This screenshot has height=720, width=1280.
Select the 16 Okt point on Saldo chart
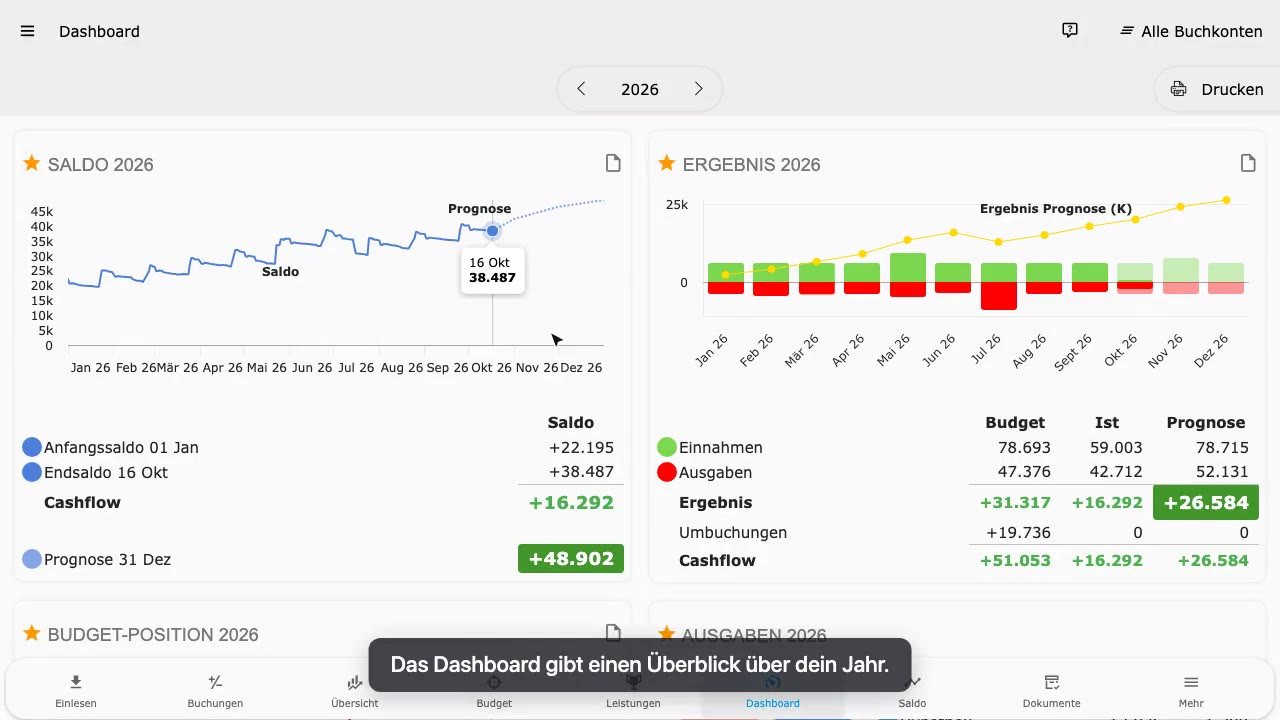pos(492,231)
